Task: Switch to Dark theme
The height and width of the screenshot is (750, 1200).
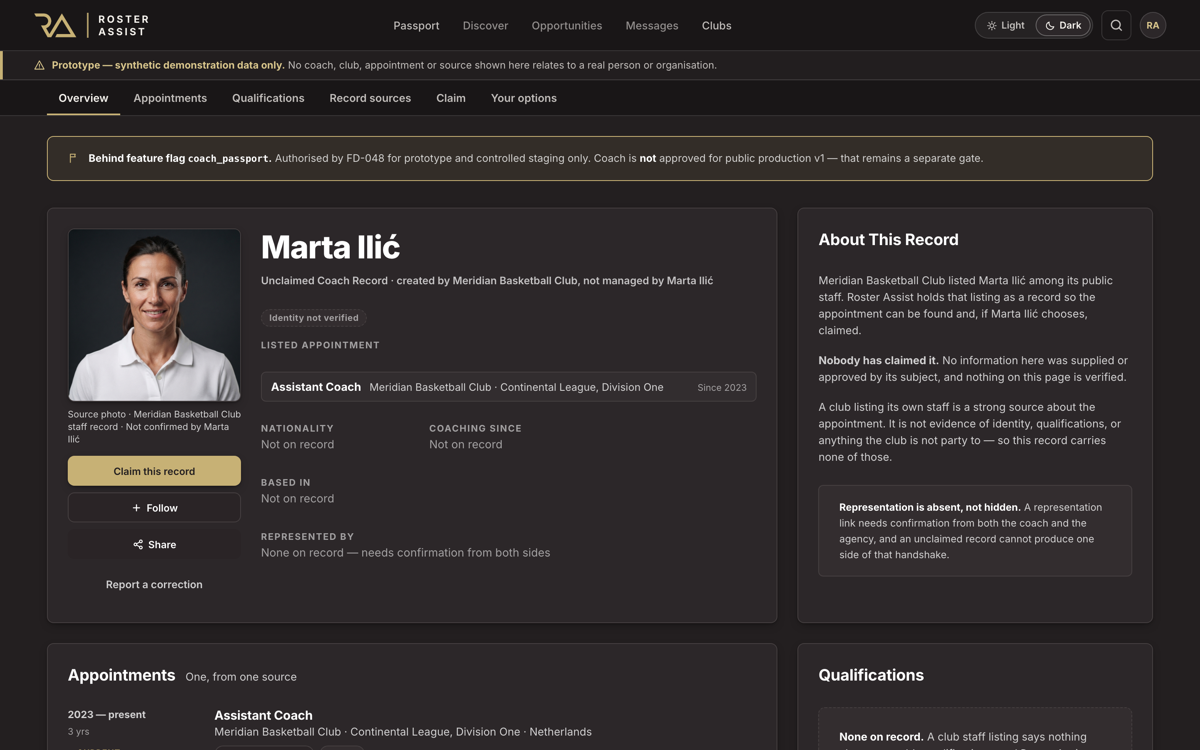Action: [1063, 25]
